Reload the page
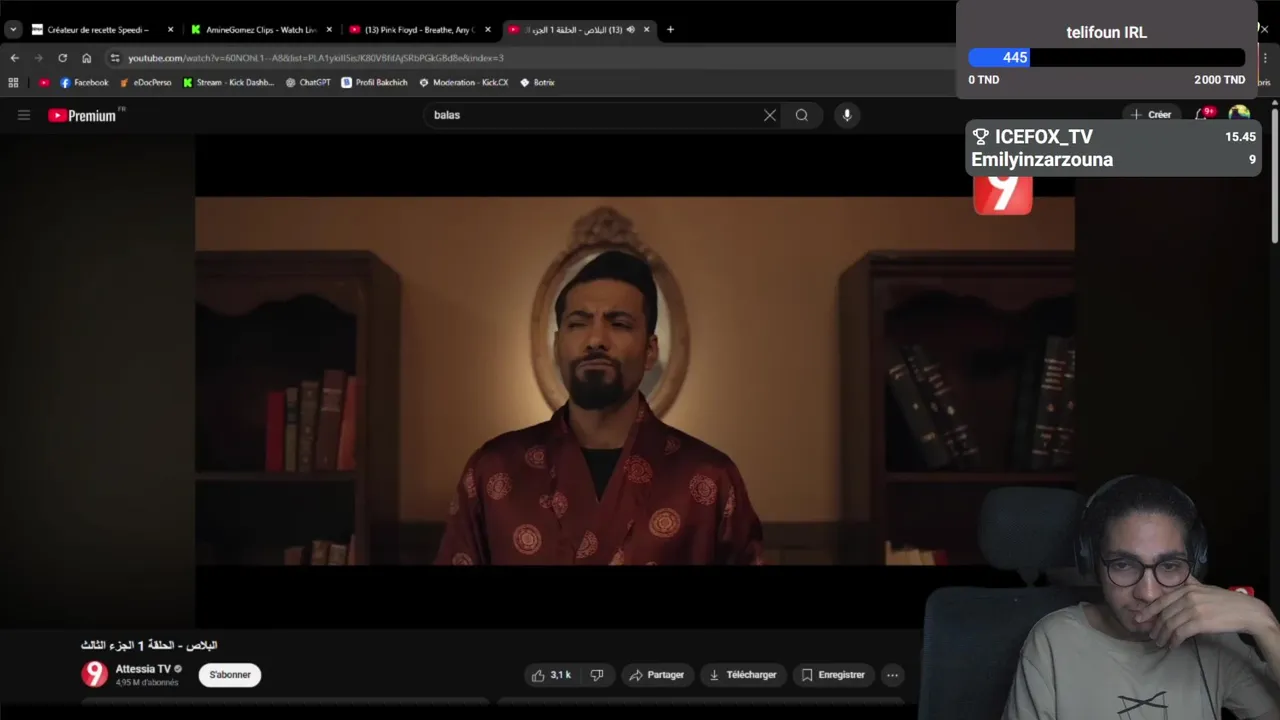The width and height of the screenshot is (1280, 720). (63, 58)
